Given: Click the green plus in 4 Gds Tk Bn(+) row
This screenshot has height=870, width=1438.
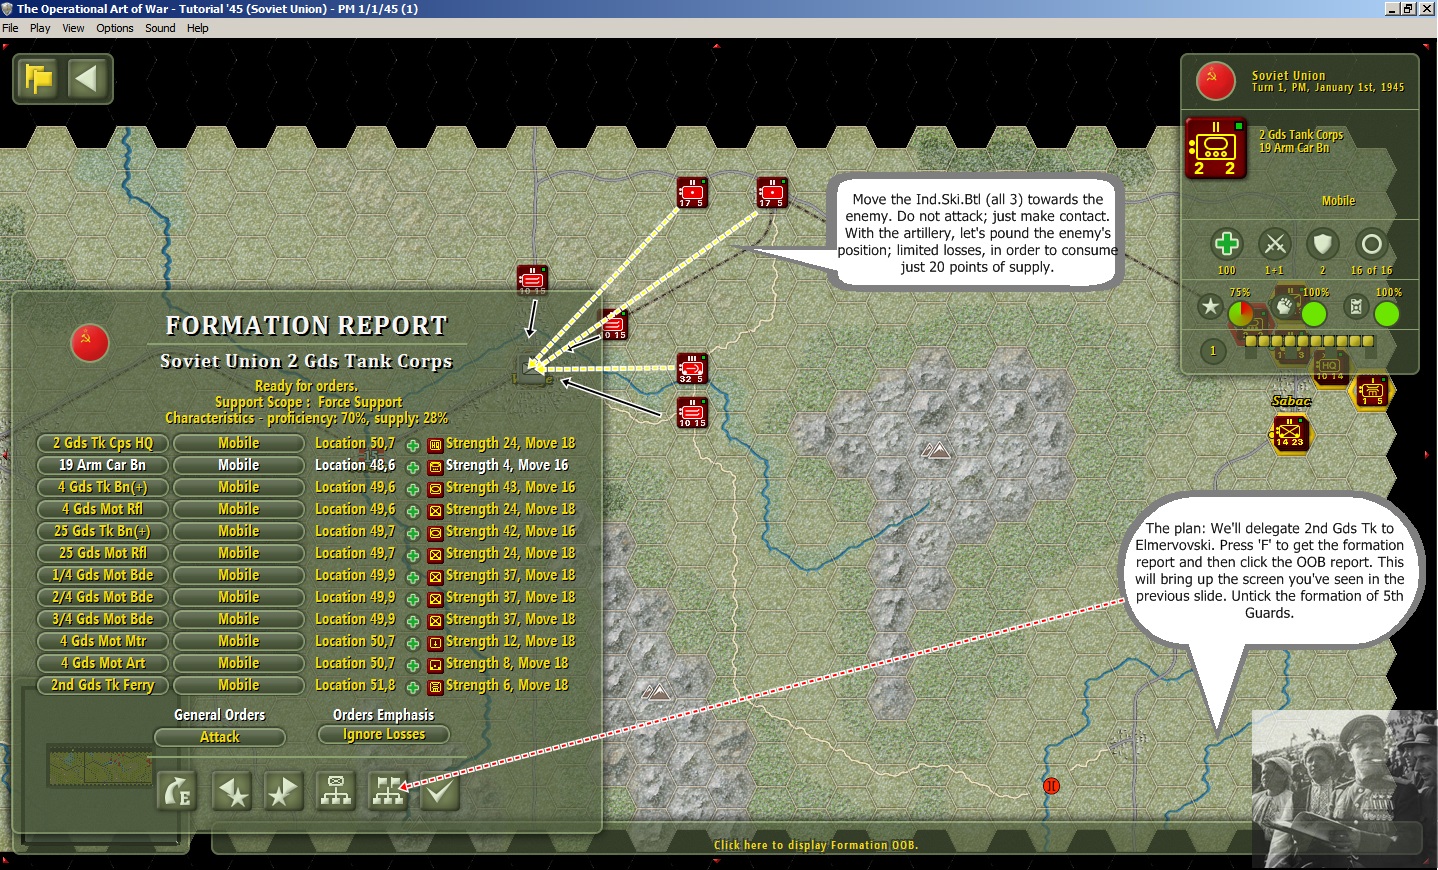Looking at the screenshot, I should [x=412, y=489].
